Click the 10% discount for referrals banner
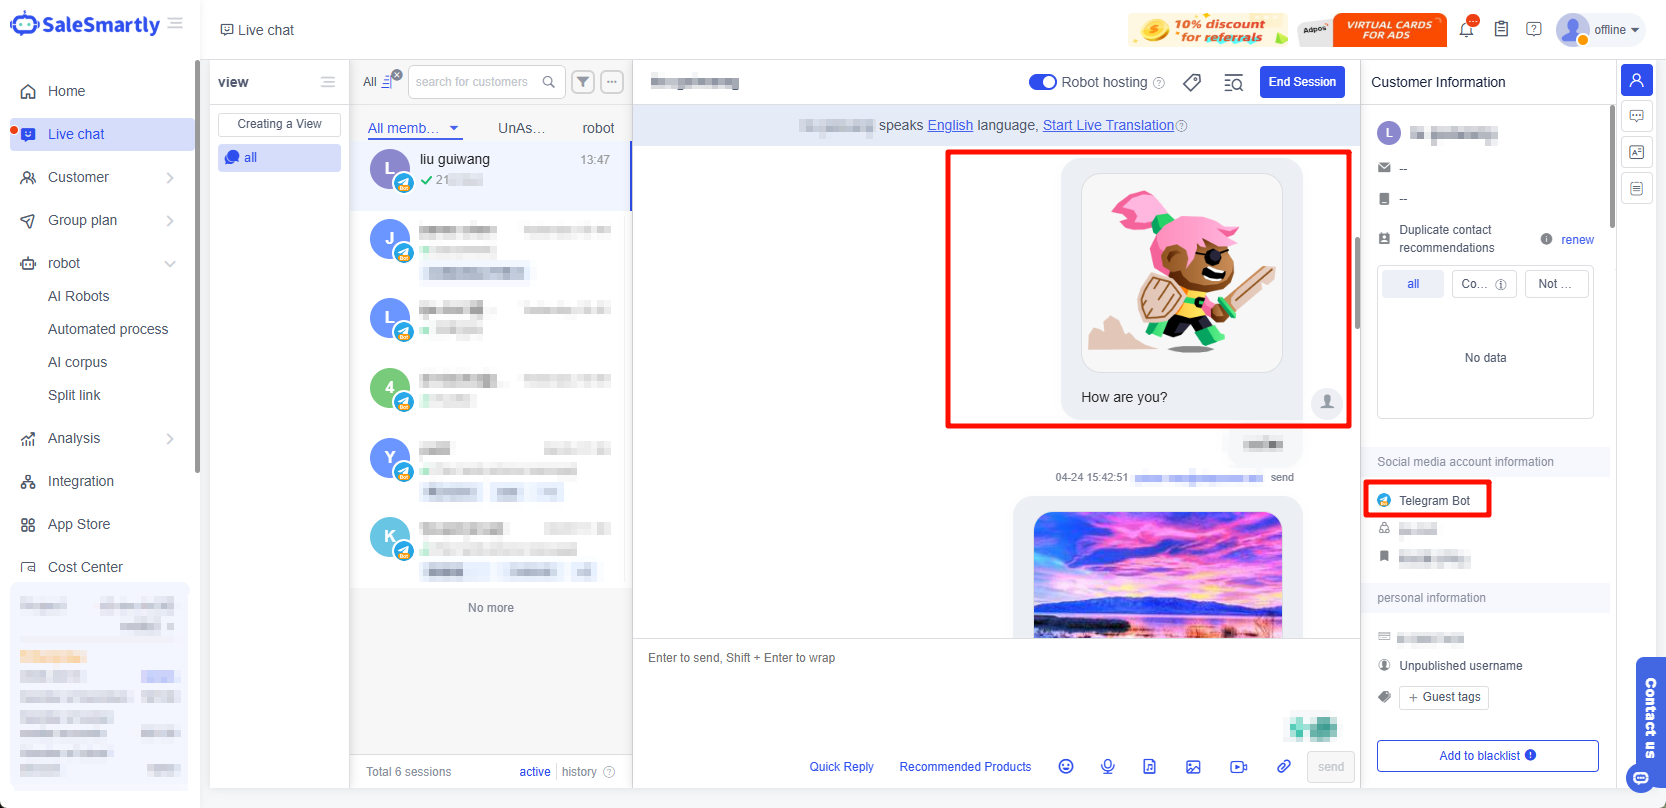This screenshot has height=808, width=1666. tap(1208, 30)
